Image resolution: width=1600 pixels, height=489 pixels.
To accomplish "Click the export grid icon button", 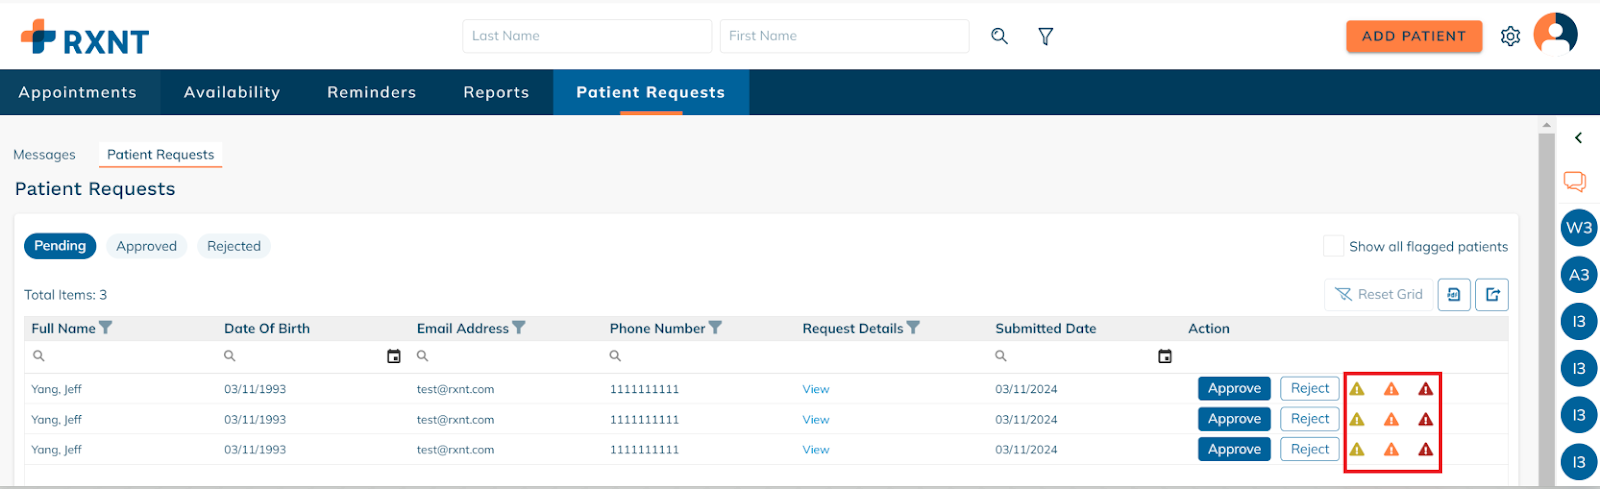I will point(1492,295).
